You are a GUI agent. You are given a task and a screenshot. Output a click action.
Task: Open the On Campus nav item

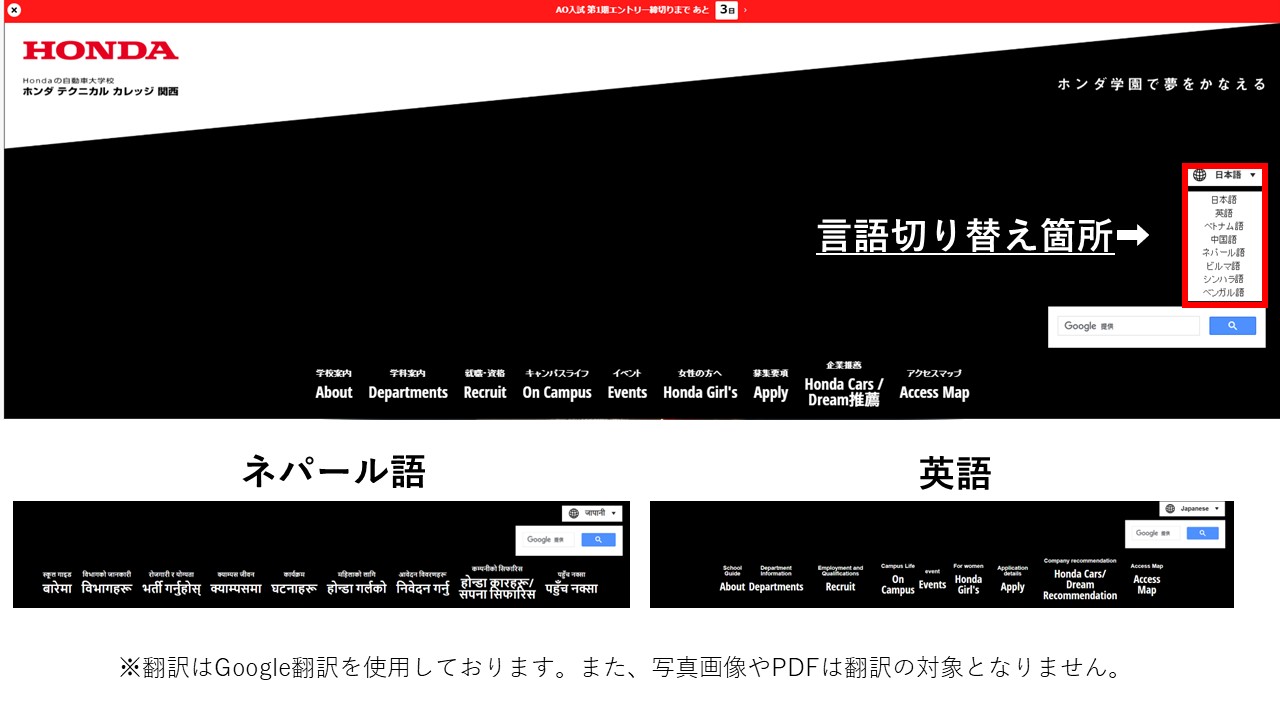click(557, 392)
